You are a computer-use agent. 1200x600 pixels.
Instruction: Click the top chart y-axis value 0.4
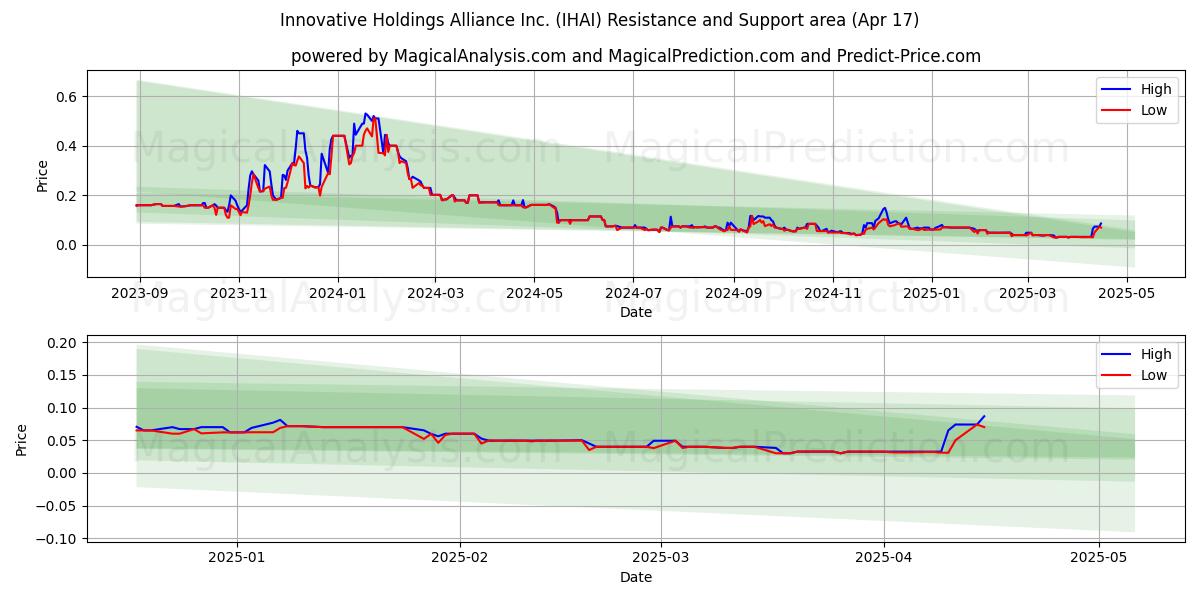68,146
